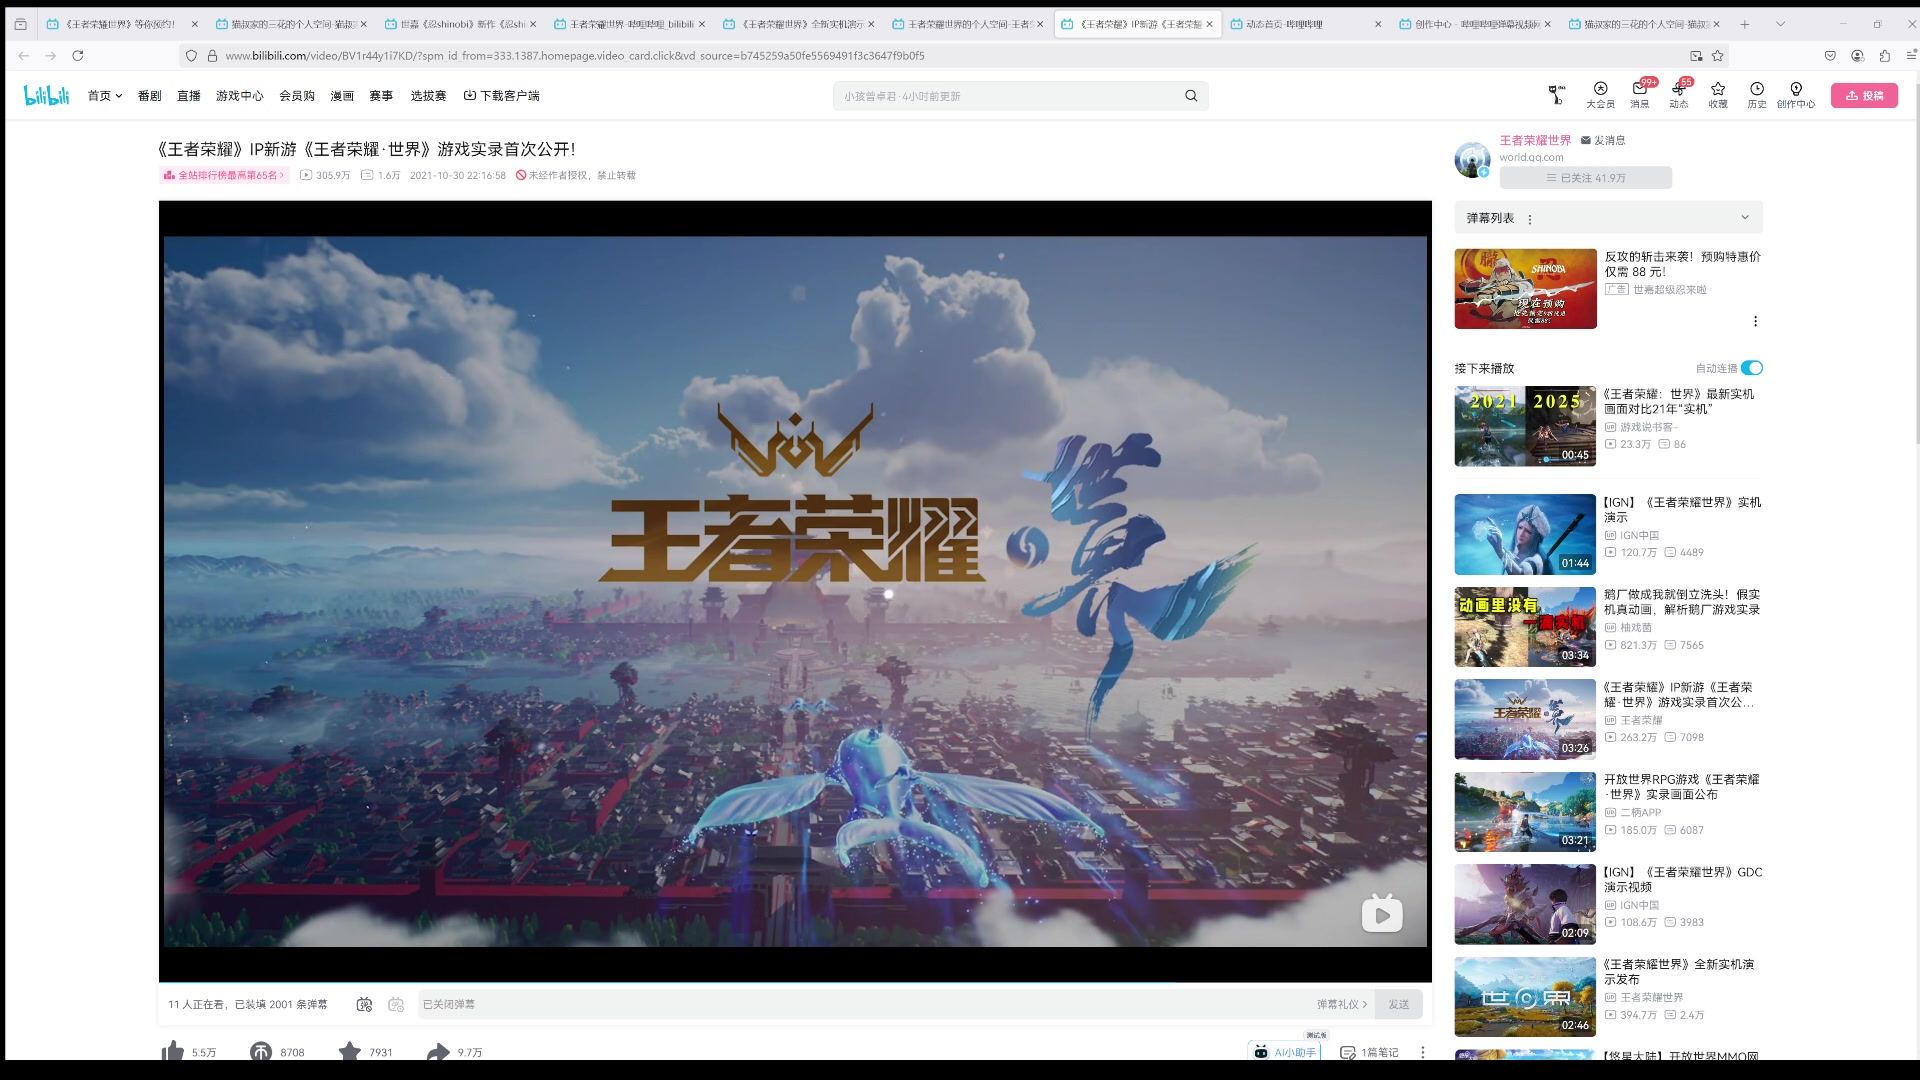Bookmark this page with address bar star
The width and height of the screenshot is (1920, 1080).
pos(1718,56)
